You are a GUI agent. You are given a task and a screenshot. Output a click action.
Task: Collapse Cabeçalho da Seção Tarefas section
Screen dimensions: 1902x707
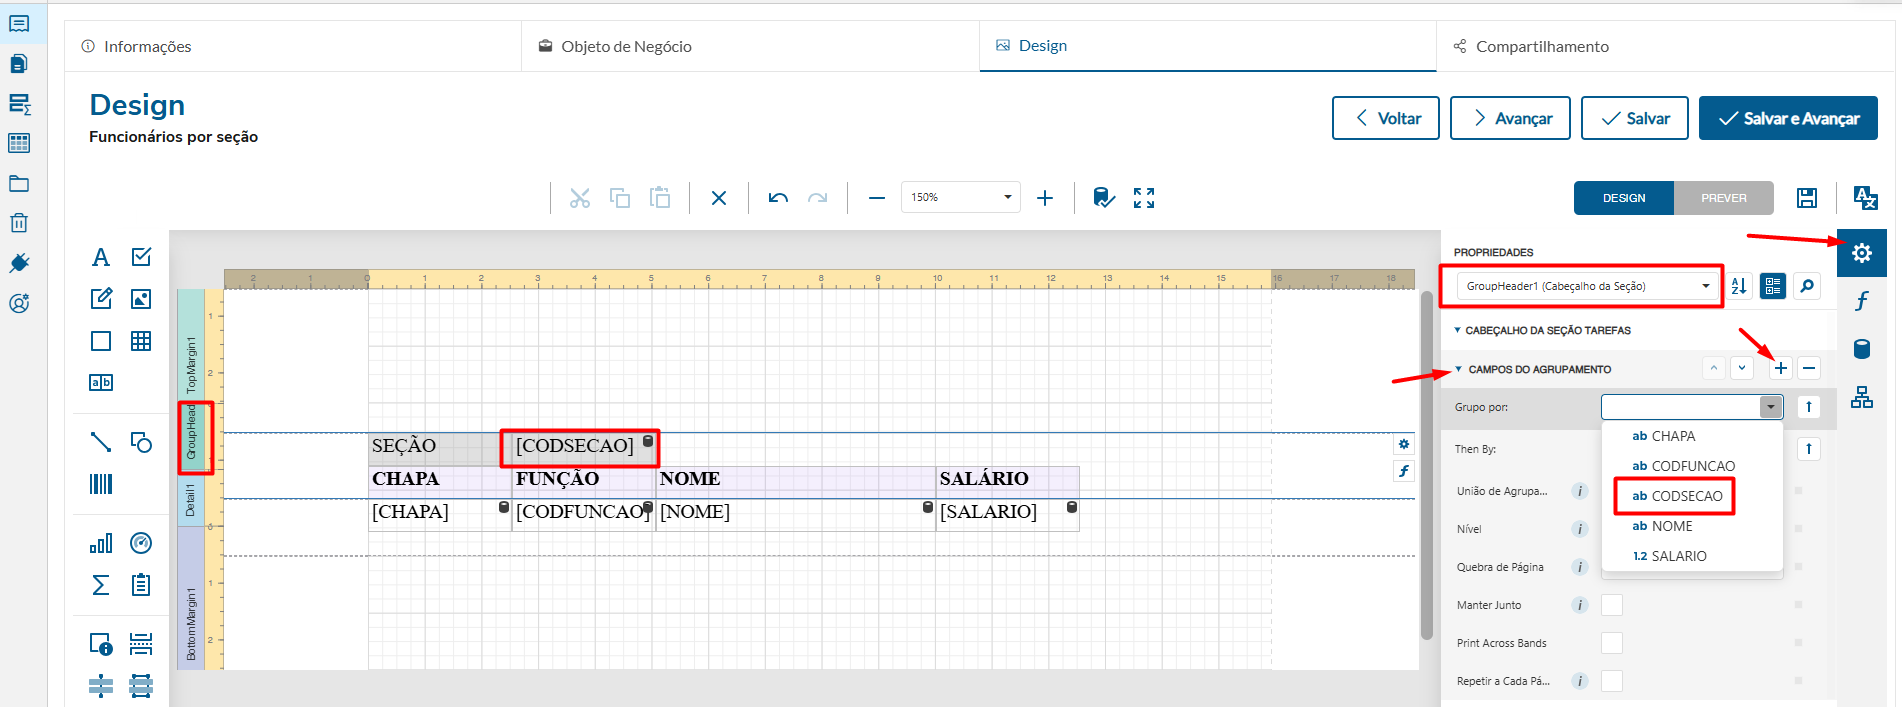pos(1458,330)
